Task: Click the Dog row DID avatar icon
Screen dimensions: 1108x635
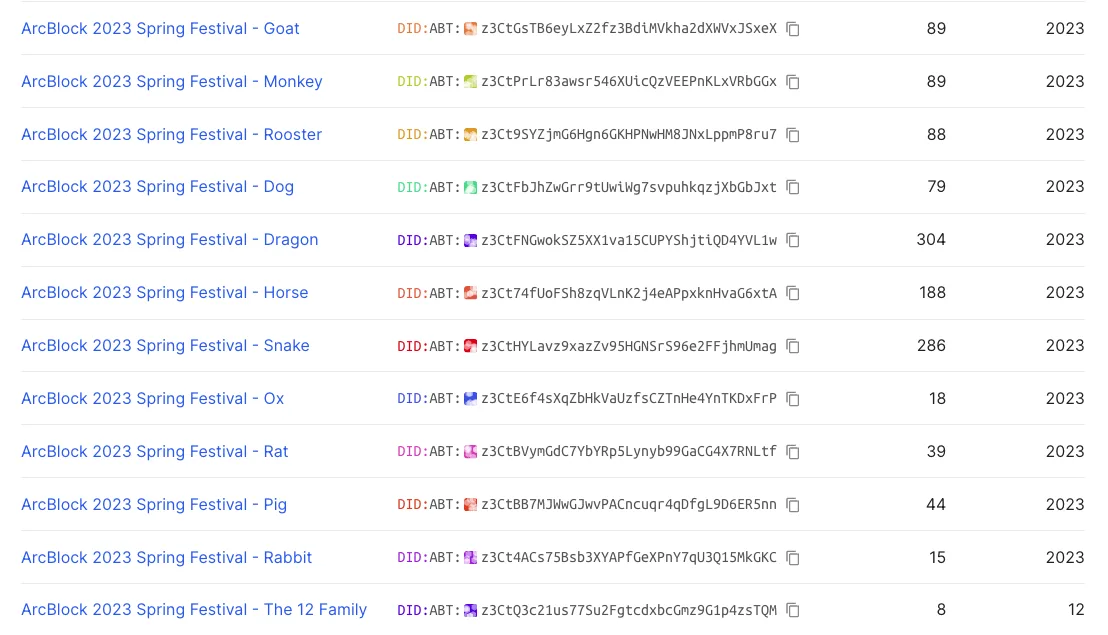Action: [470, 187]
